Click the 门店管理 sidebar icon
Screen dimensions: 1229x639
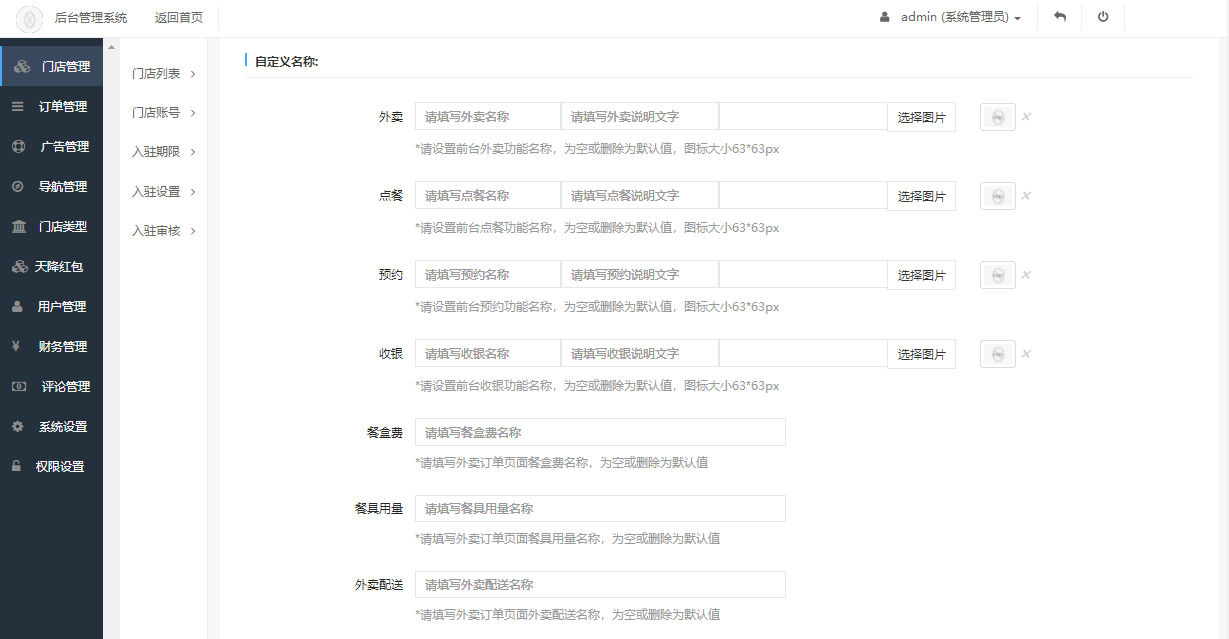21,67
